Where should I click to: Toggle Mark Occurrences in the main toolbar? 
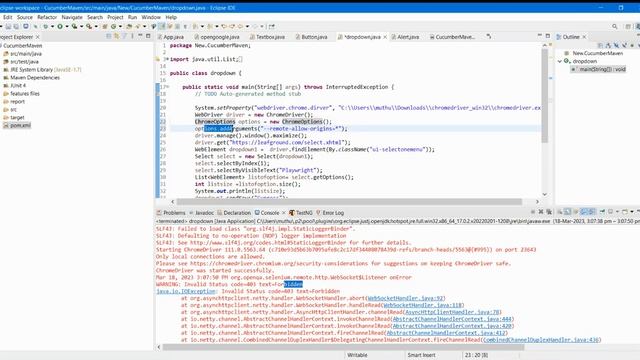(x=162, y=27)
